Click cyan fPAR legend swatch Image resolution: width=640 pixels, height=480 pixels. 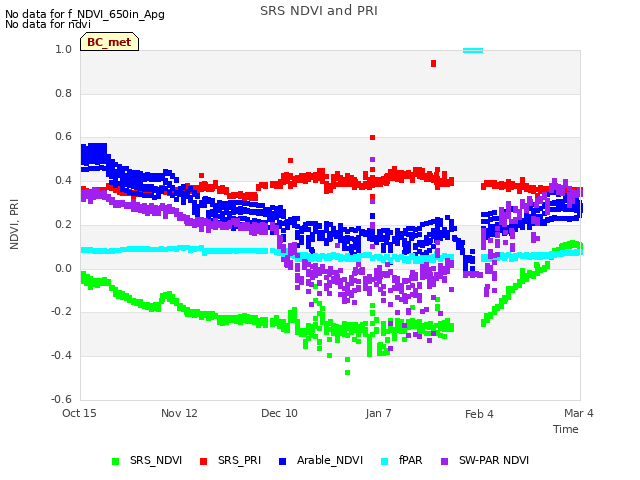click(x=384, y=461)
